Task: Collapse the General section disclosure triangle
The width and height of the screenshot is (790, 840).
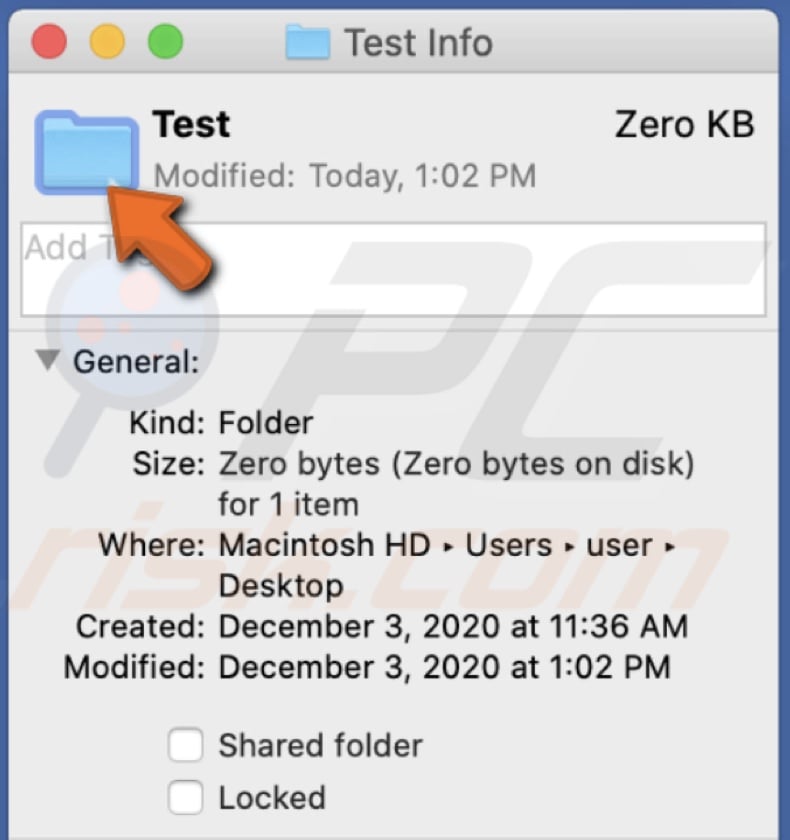Action: point(46,361)
